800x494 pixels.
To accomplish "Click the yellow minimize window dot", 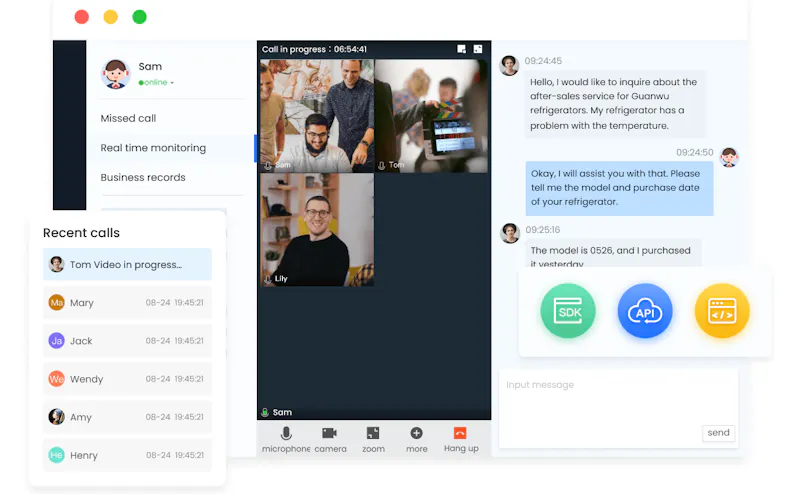I will point(111,17).
